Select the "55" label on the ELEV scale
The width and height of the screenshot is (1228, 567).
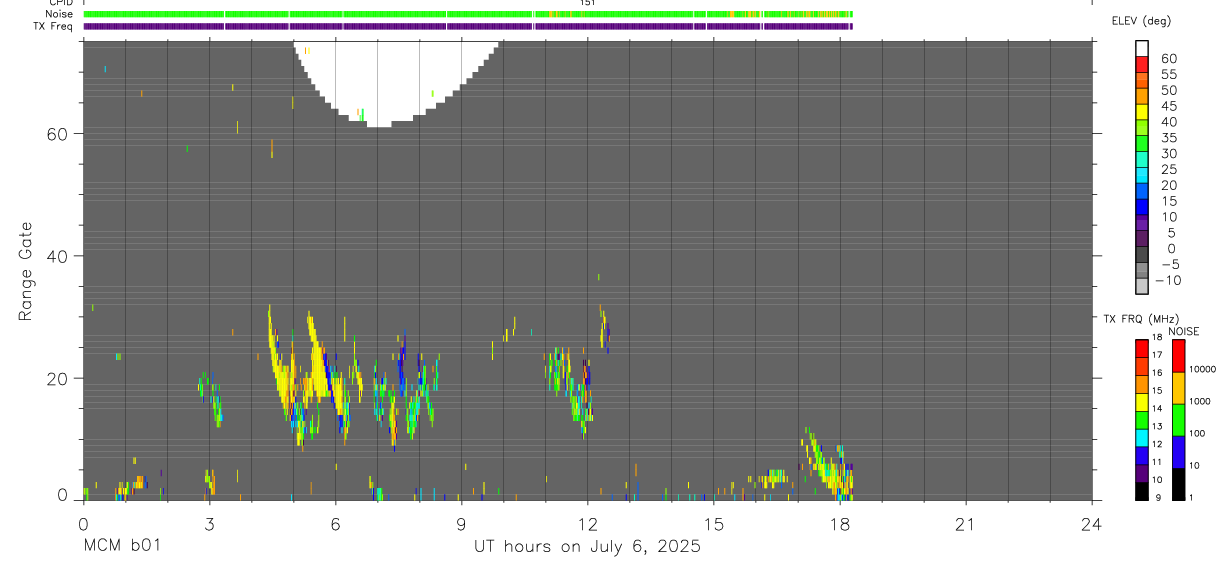[1168, 75]
